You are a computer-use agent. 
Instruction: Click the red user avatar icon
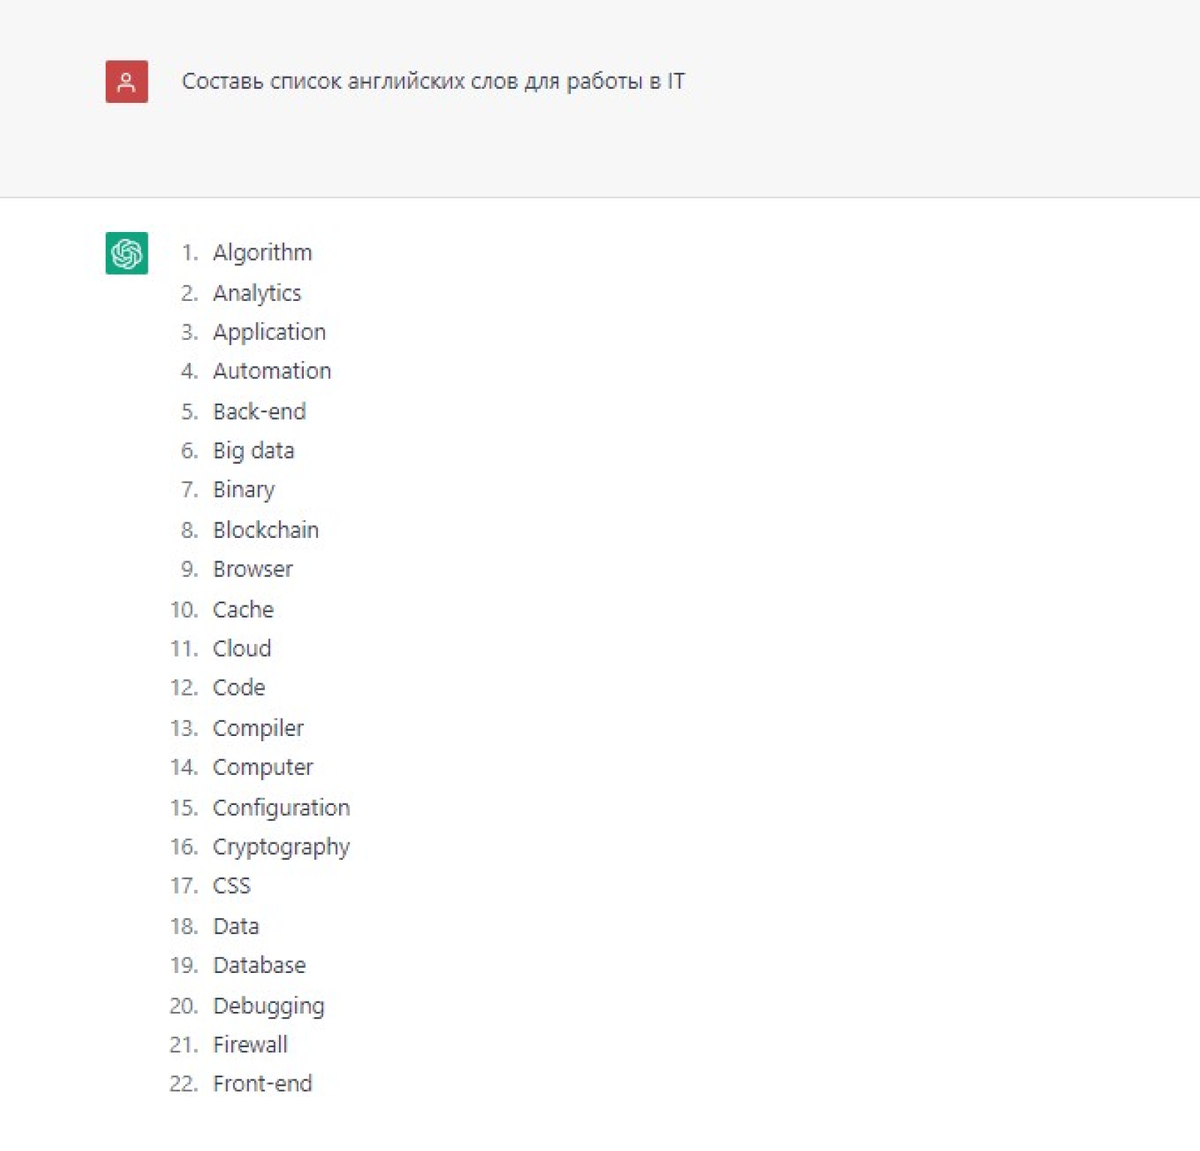127,82
